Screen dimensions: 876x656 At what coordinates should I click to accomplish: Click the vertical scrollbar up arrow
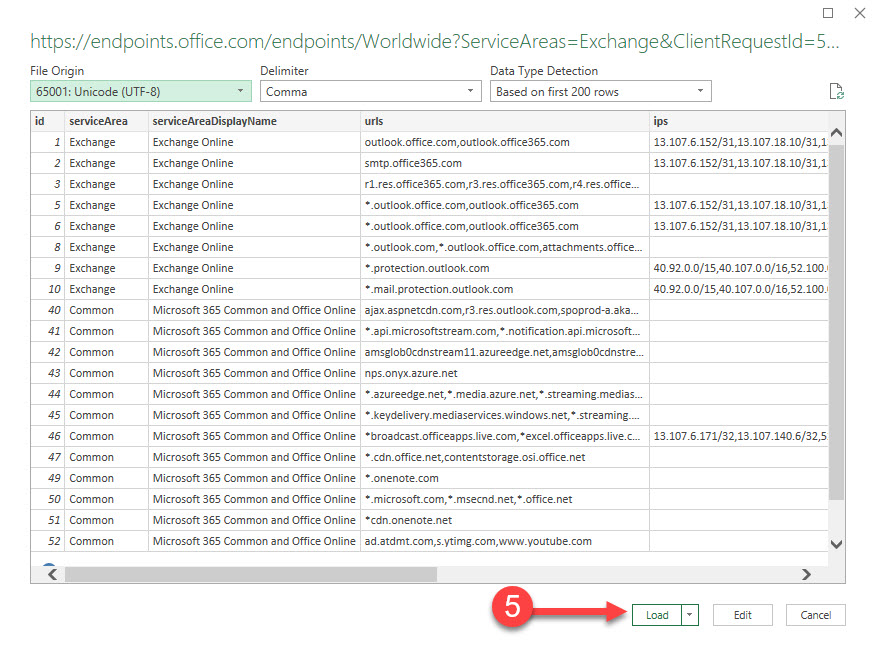pos(836,130)
